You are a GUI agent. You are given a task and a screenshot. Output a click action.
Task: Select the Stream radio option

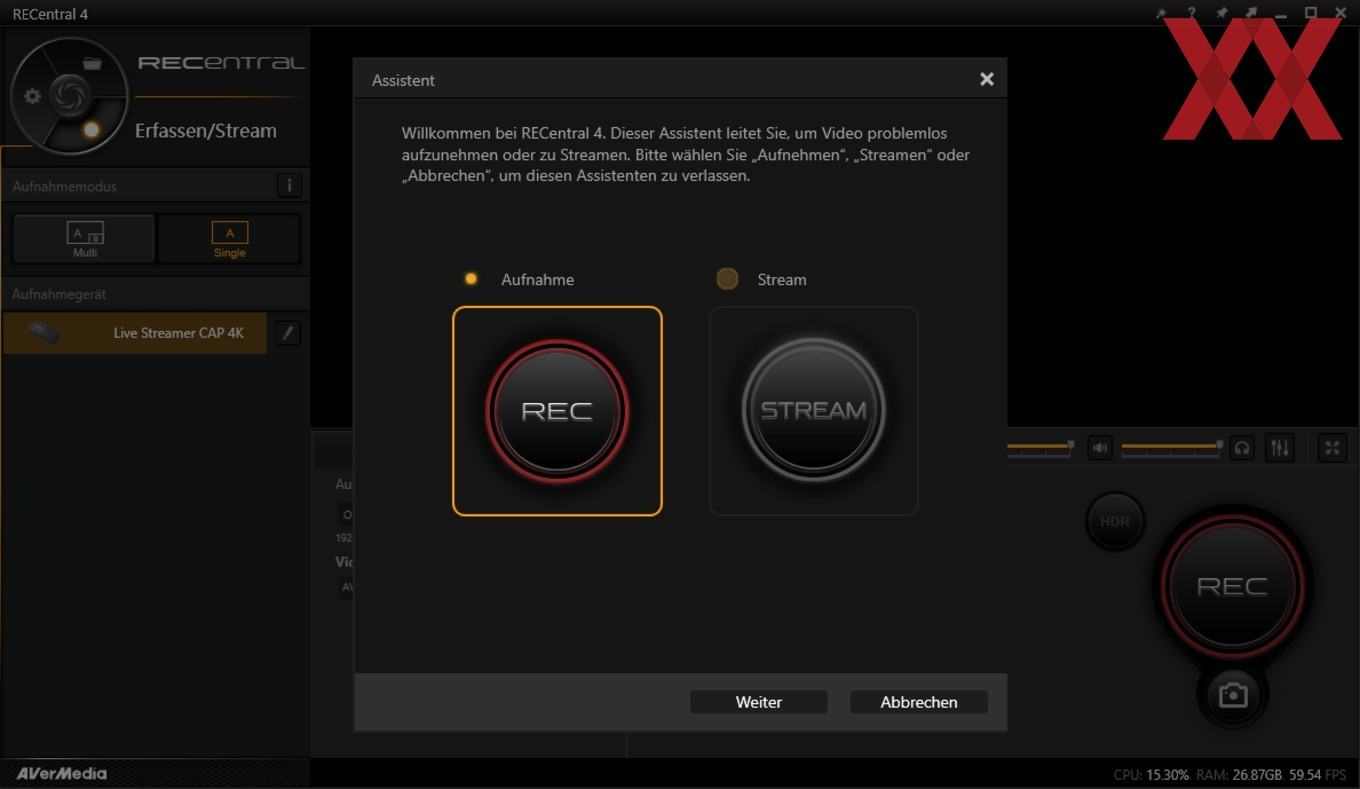point(727,279)
